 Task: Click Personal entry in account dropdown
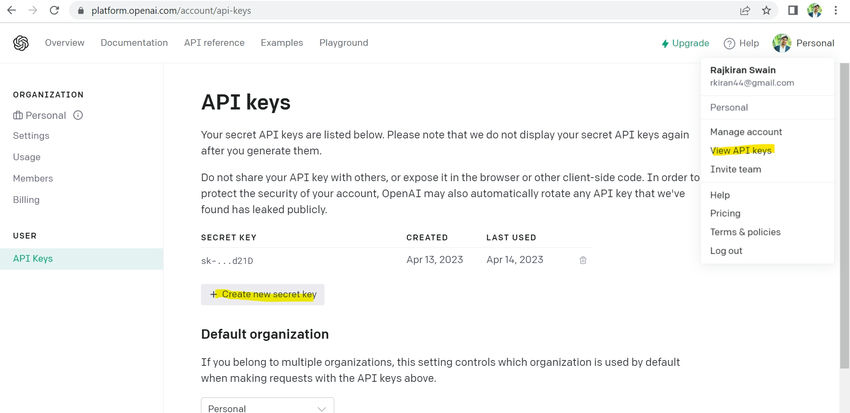click(729, 107)
